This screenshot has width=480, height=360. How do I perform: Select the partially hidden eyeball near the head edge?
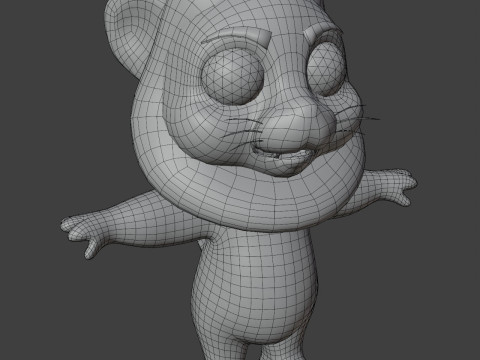pos(325,69)
